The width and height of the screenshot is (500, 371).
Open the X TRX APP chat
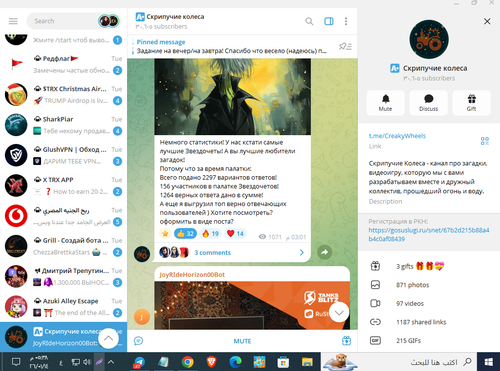(x=63, y=186)
